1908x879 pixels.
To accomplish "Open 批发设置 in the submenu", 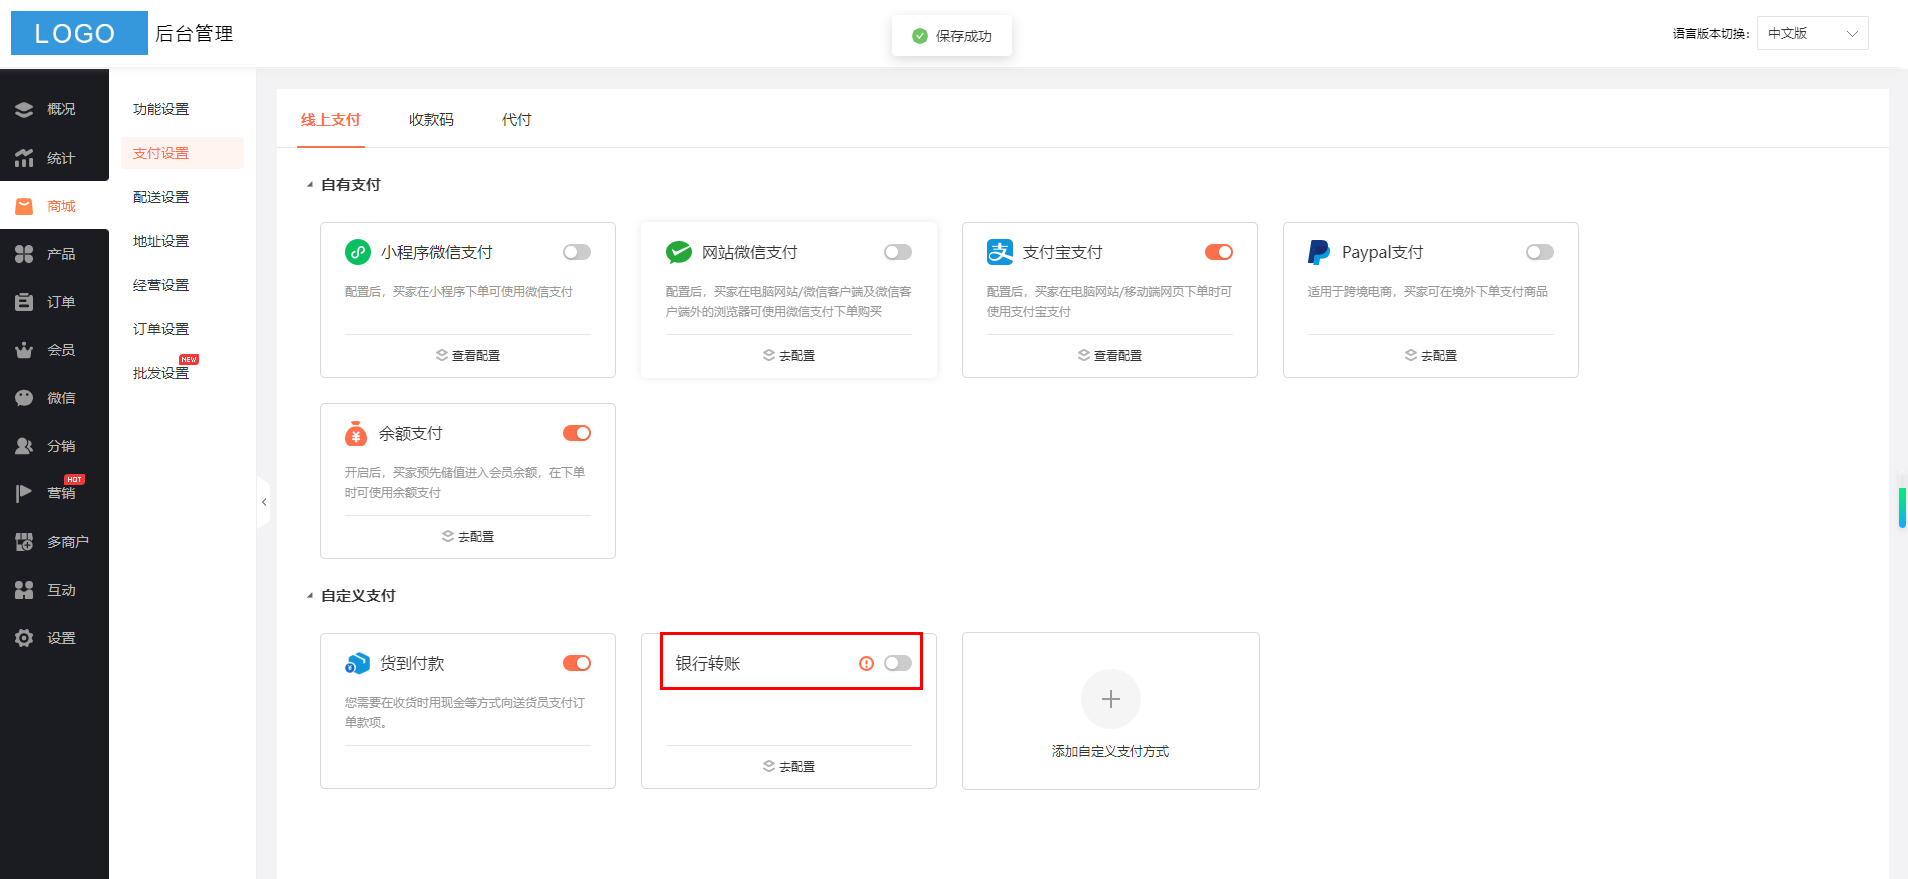I will pyautogui.click(x=161, y=373).
